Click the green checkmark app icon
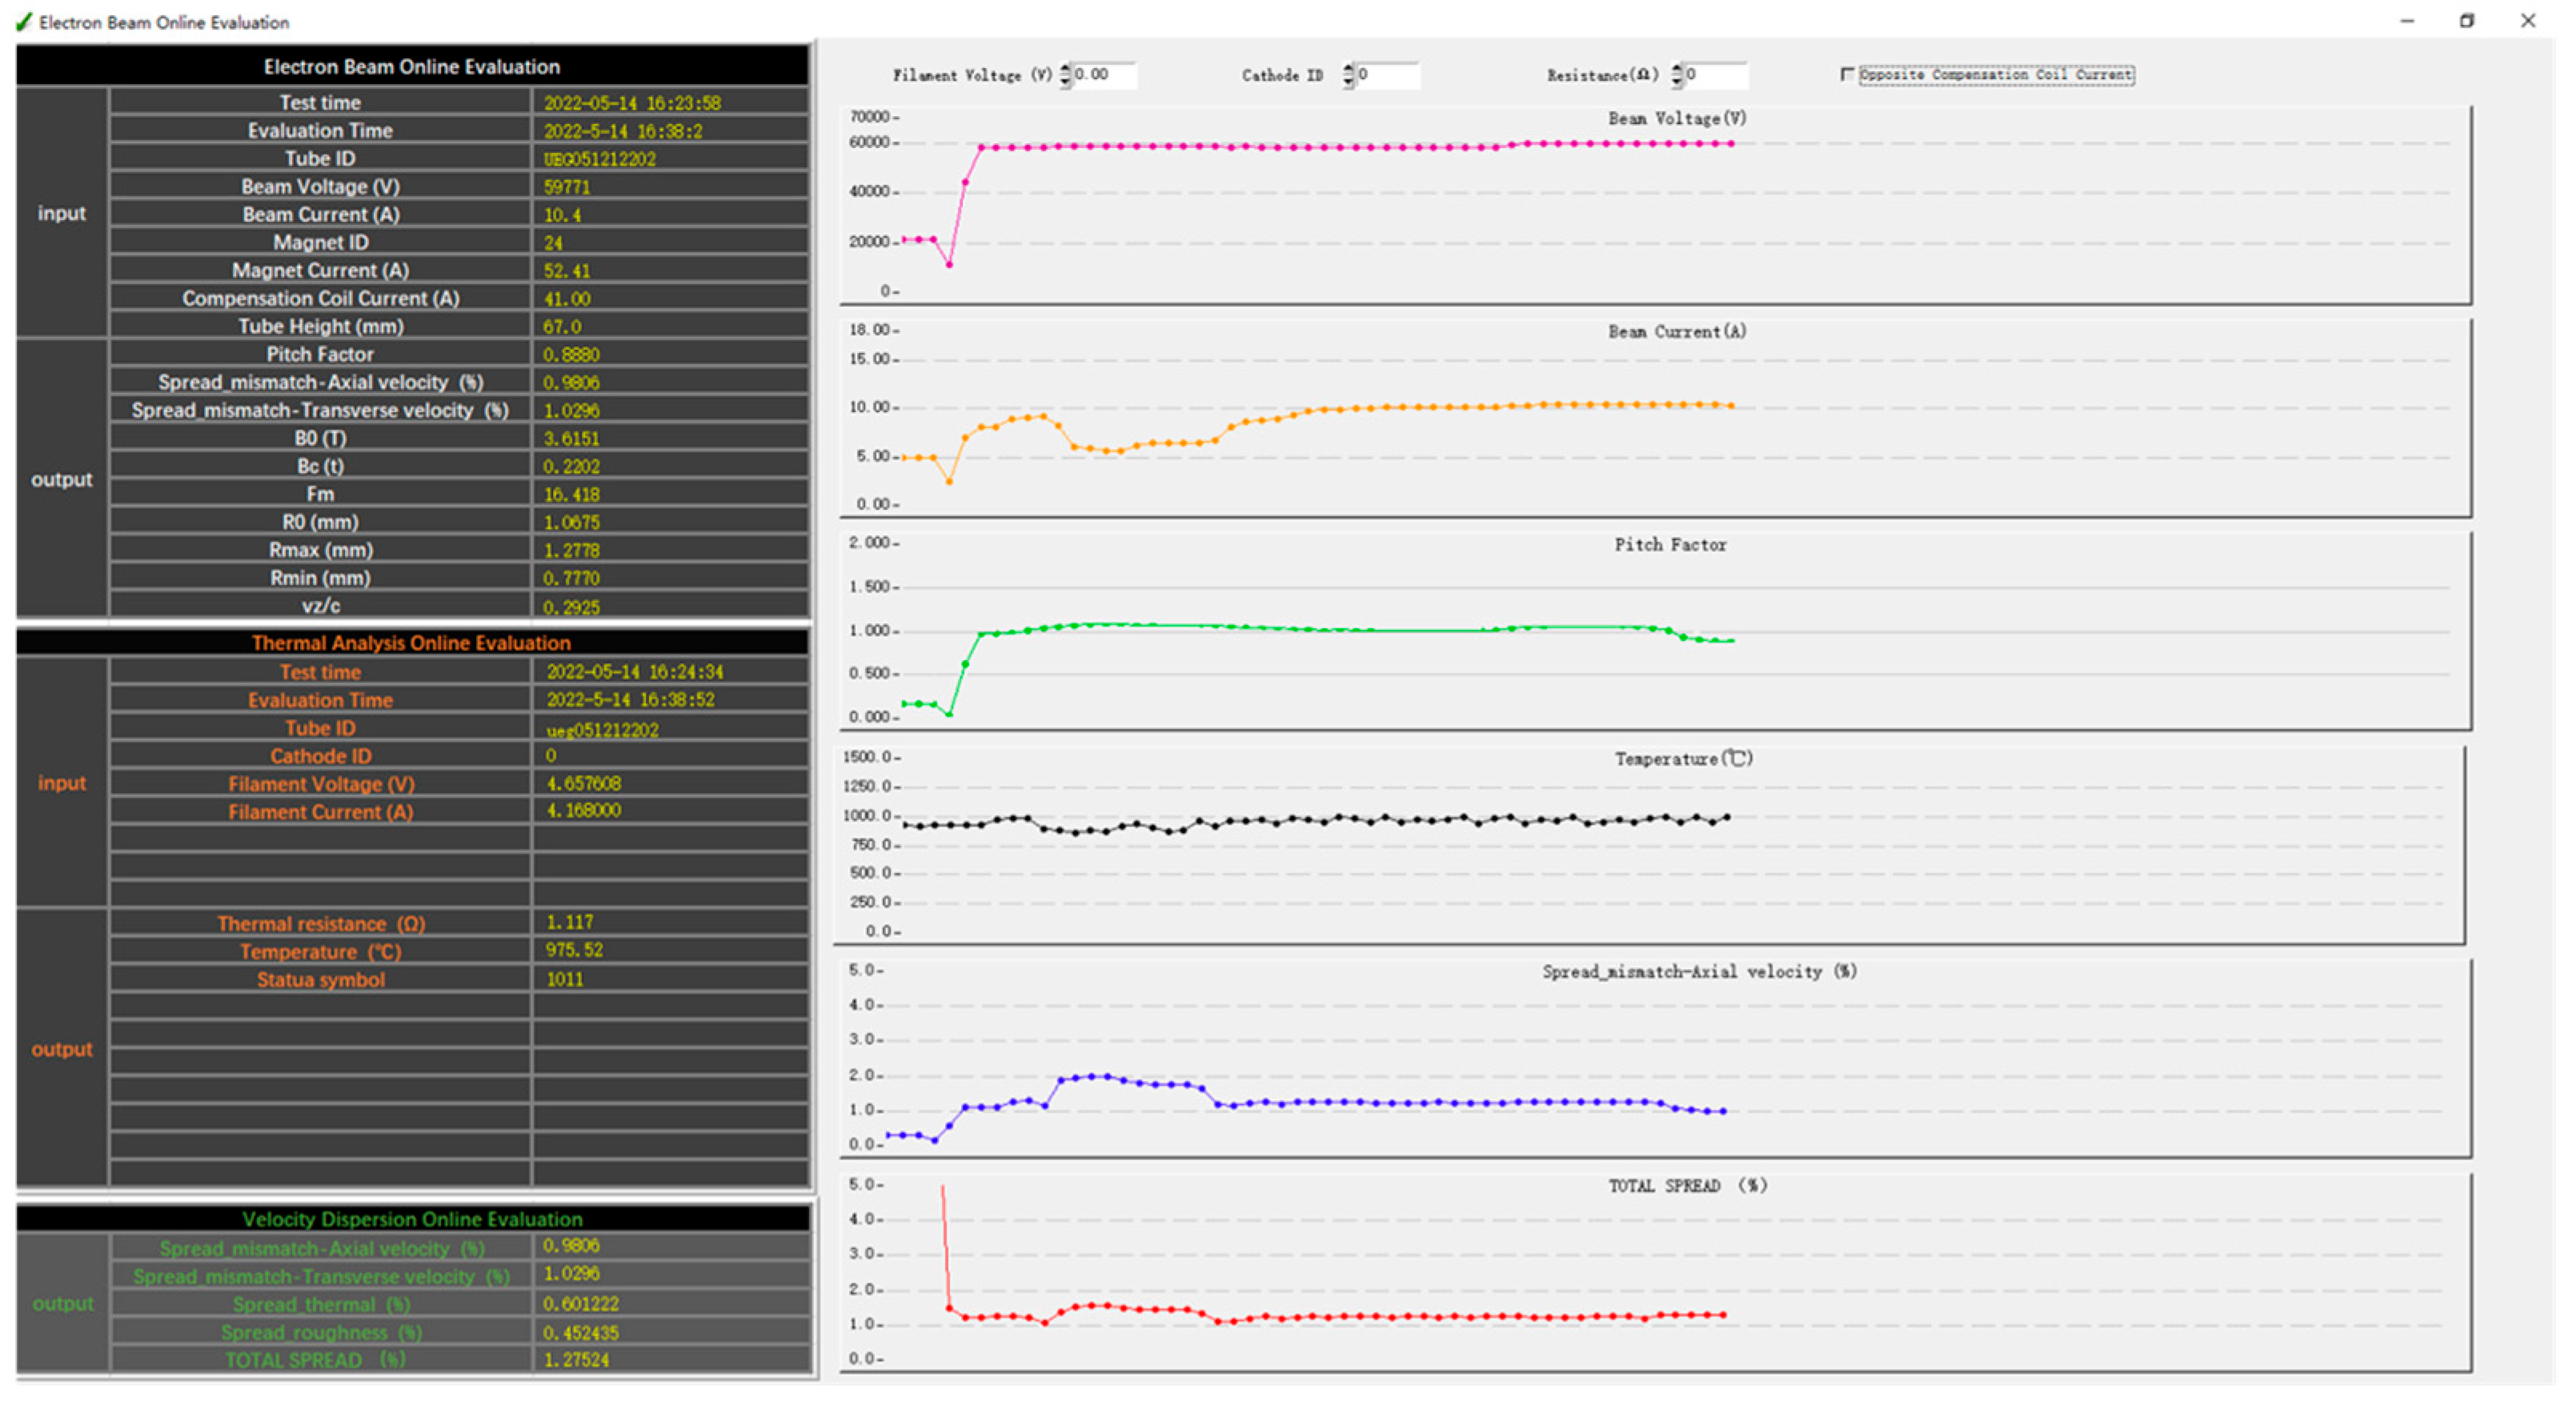This screenshot has height=1409, width=2576. [x=23, y=22]
